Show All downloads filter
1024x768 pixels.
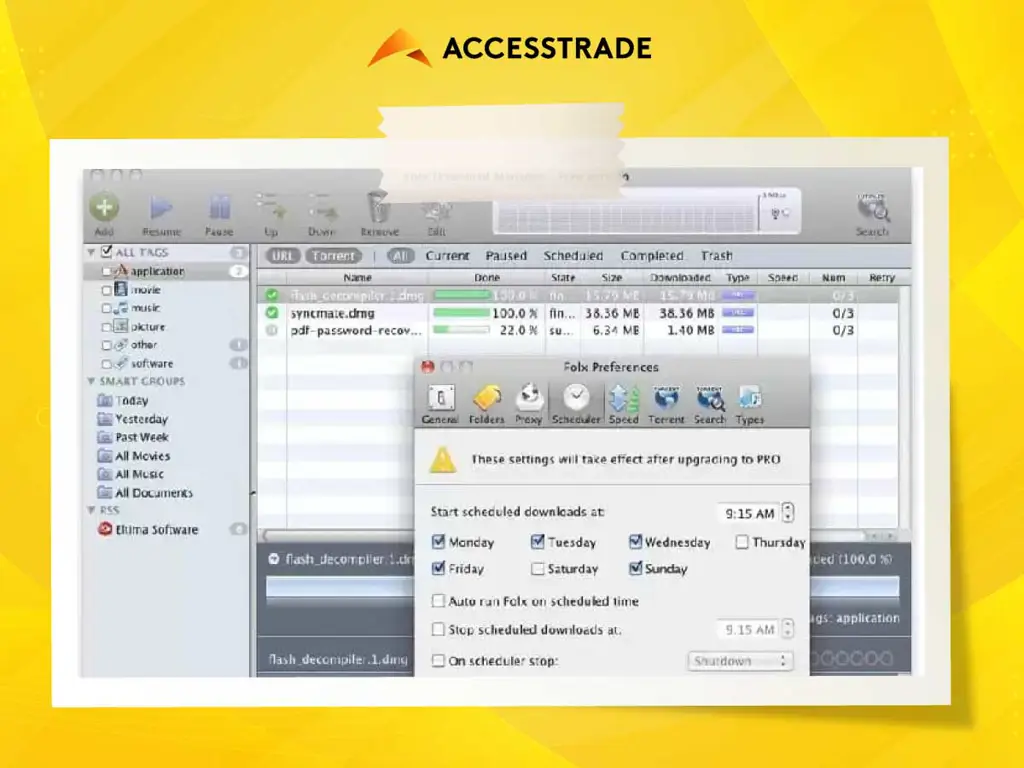[400, 256]
